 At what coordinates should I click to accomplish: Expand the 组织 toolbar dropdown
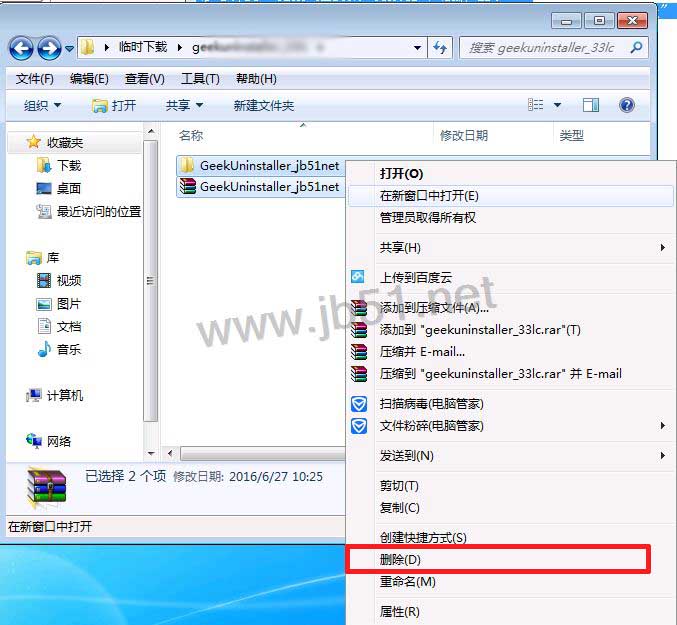click(42, 105)
